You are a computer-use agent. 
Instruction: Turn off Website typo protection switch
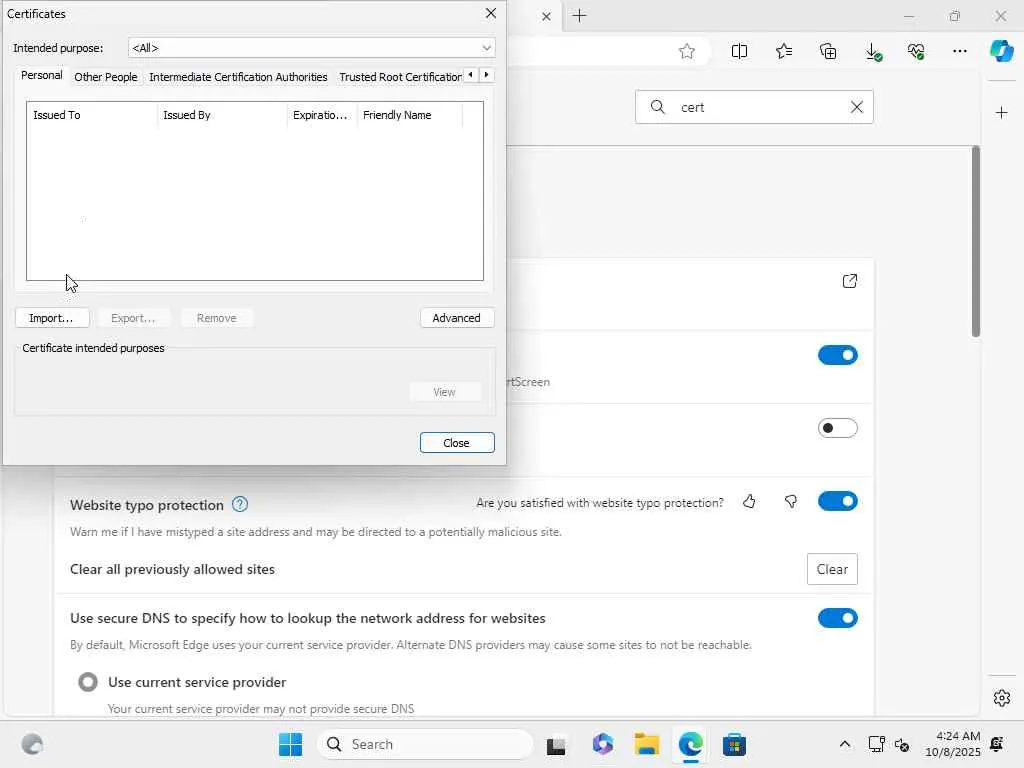coord(837,502)
